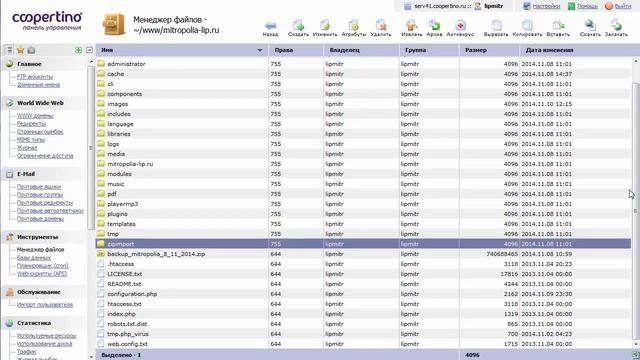
Task: Switch to the sidebar list view icon
Action: coord(9,50)
